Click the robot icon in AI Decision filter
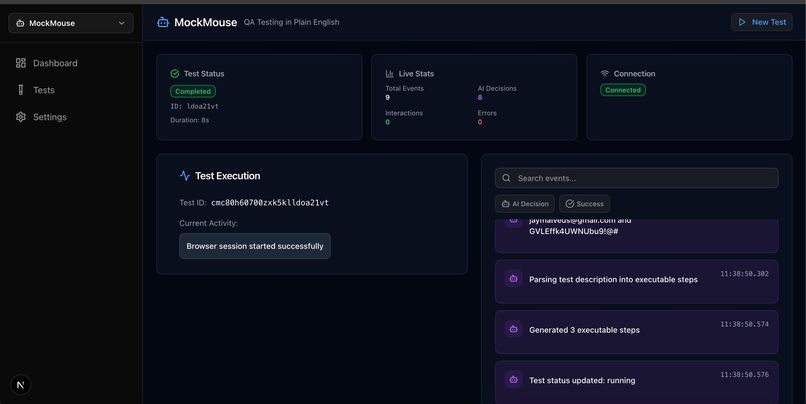This screenshot has height=404, width=806. (505, 204)
